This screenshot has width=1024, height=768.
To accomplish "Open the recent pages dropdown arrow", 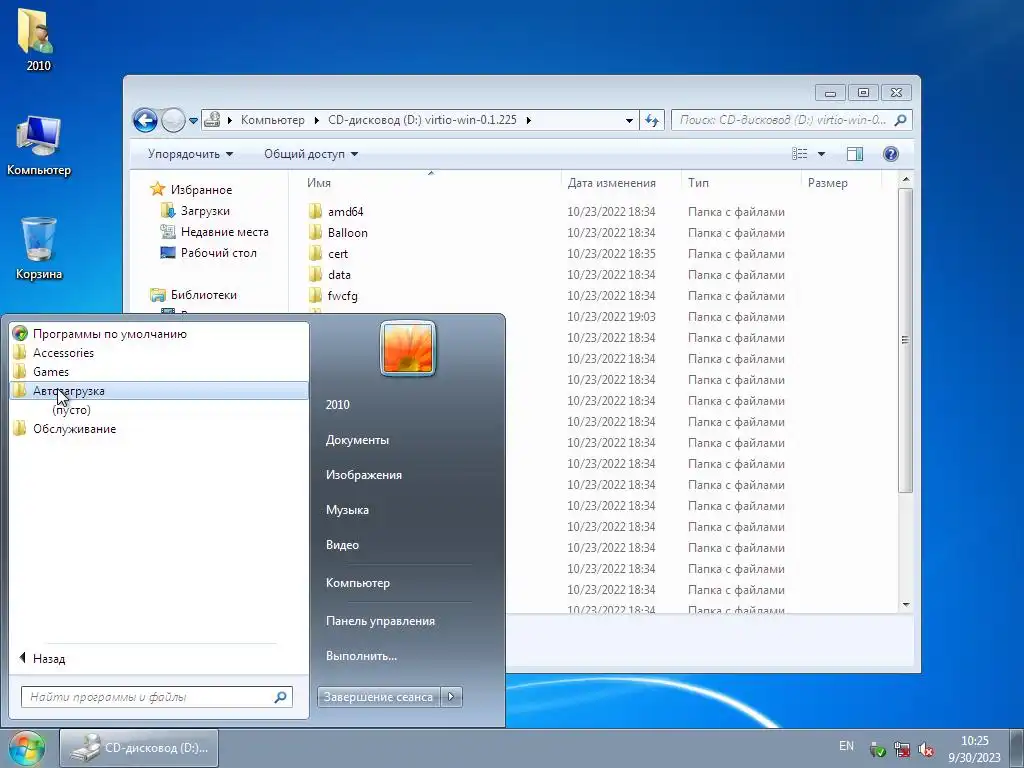I will pyautogui.click(x=193, y=121).
